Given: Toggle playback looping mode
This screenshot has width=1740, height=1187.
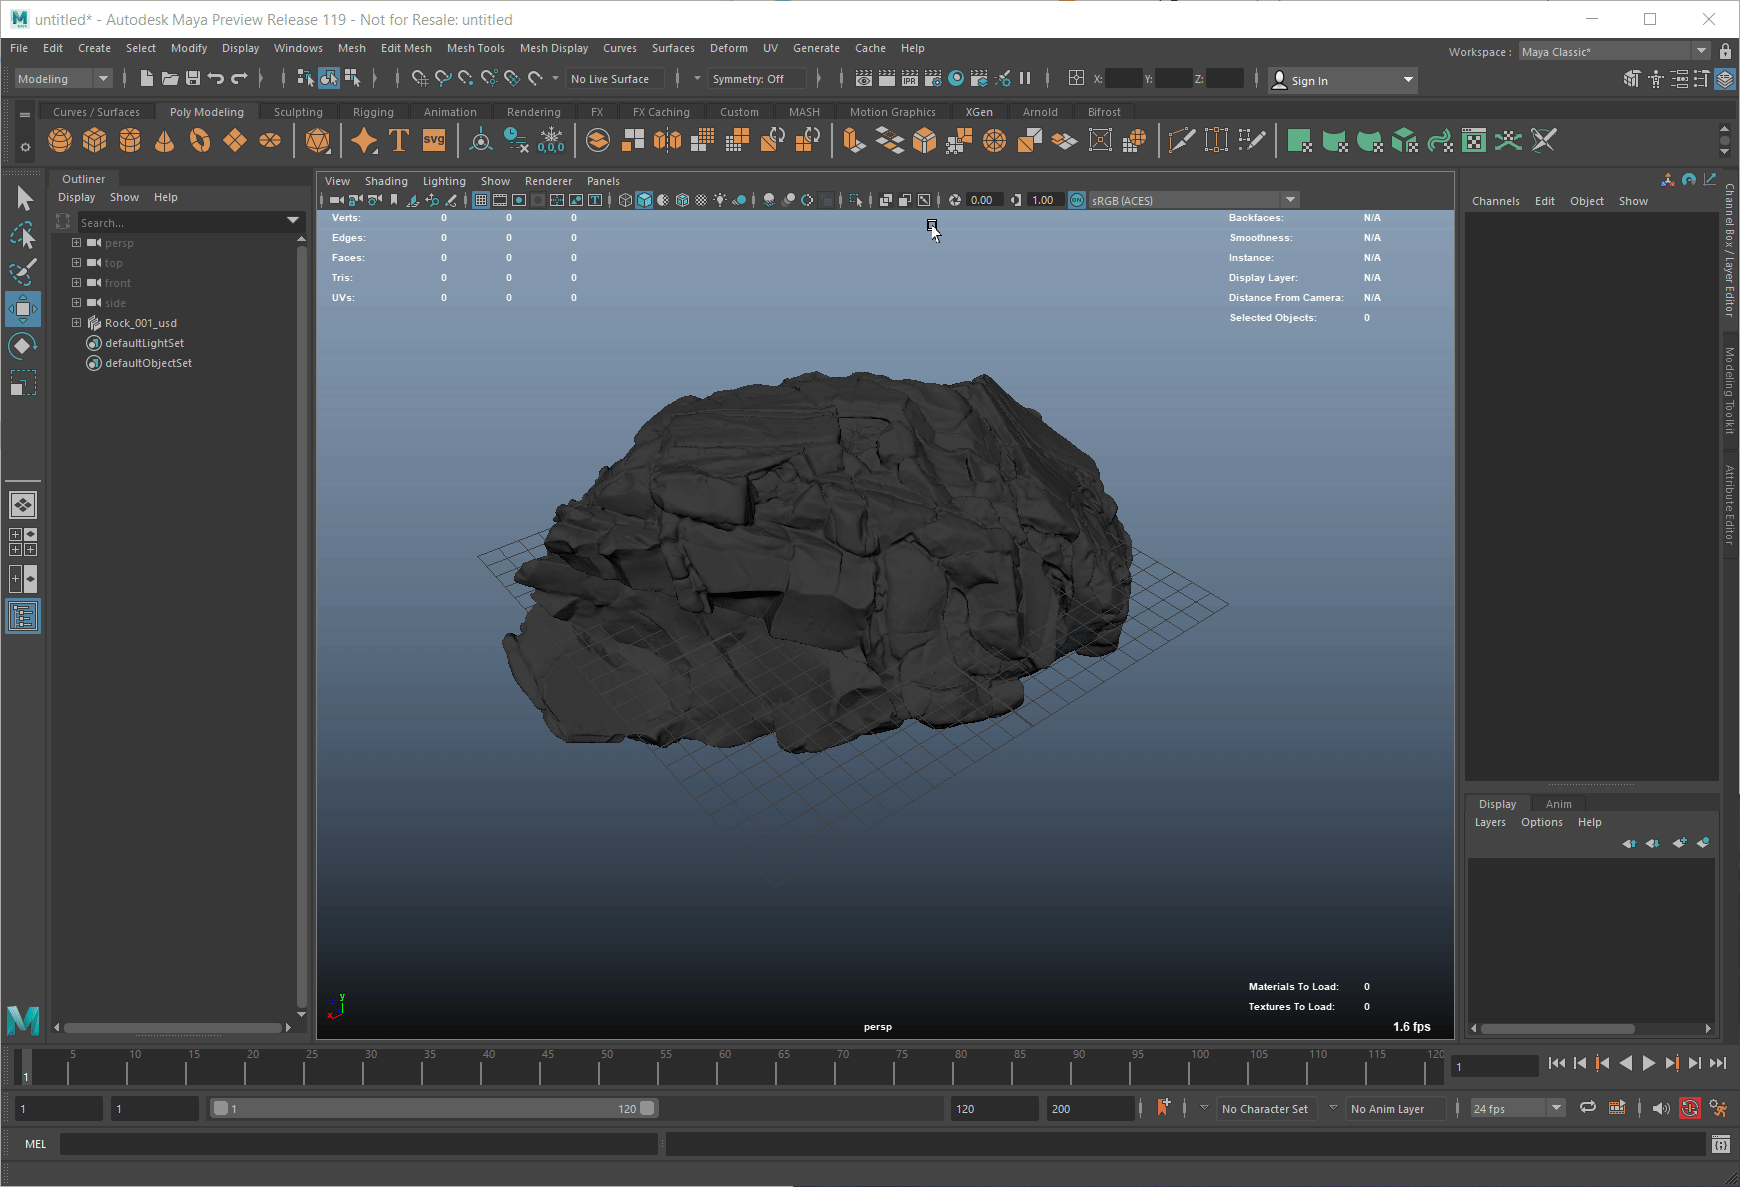Looking at the screenshot, I should (1587, 1108).
